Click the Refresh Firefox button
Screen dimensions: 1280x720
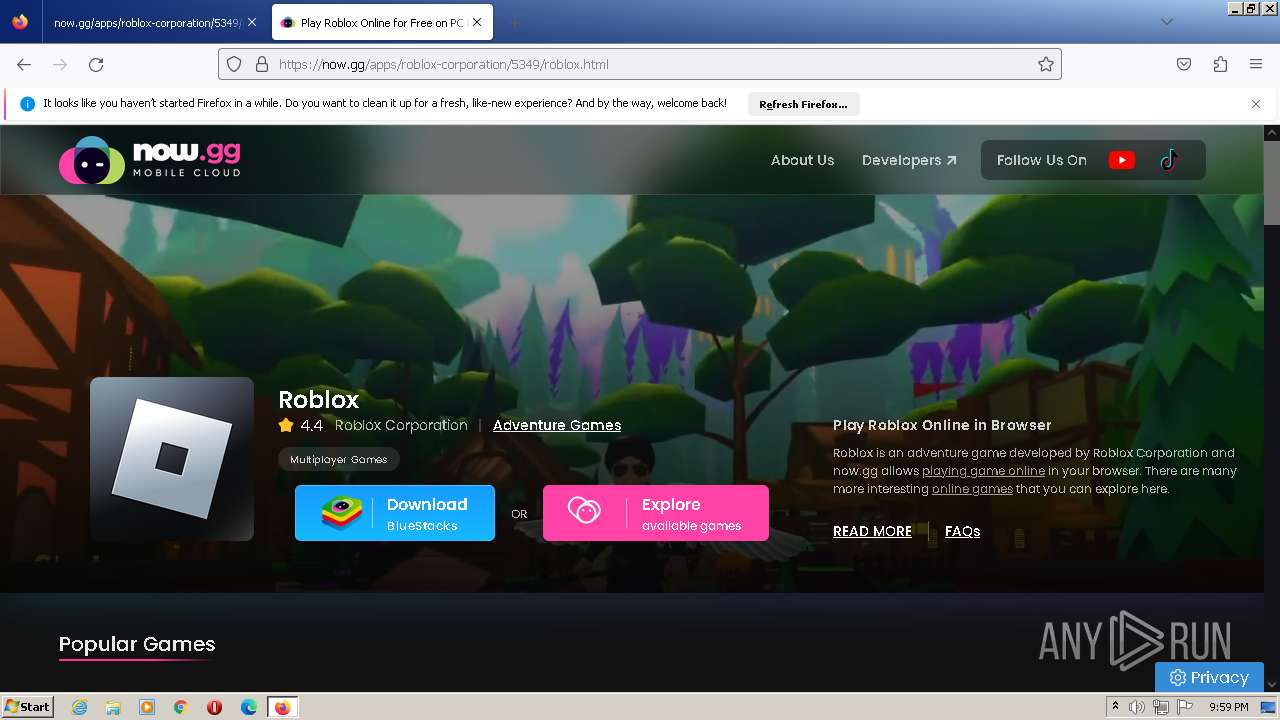coord(803,104)
